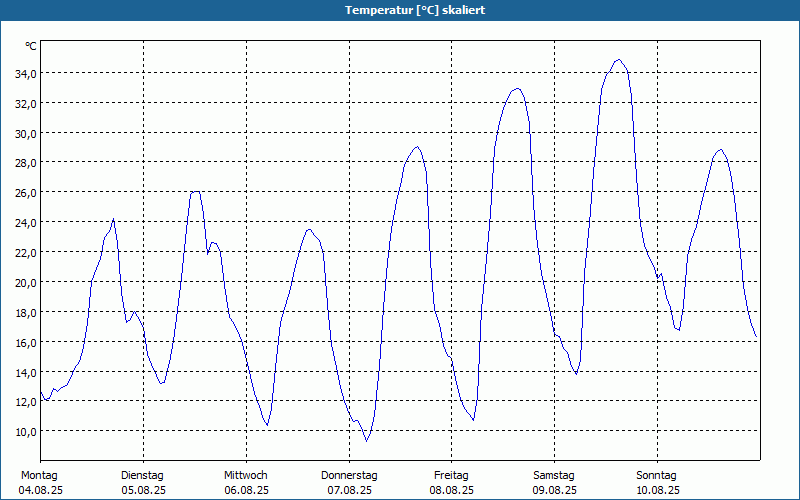
Task: Click the lowest temperature dip on Donnerstag
Action: (x=366, y=441)
